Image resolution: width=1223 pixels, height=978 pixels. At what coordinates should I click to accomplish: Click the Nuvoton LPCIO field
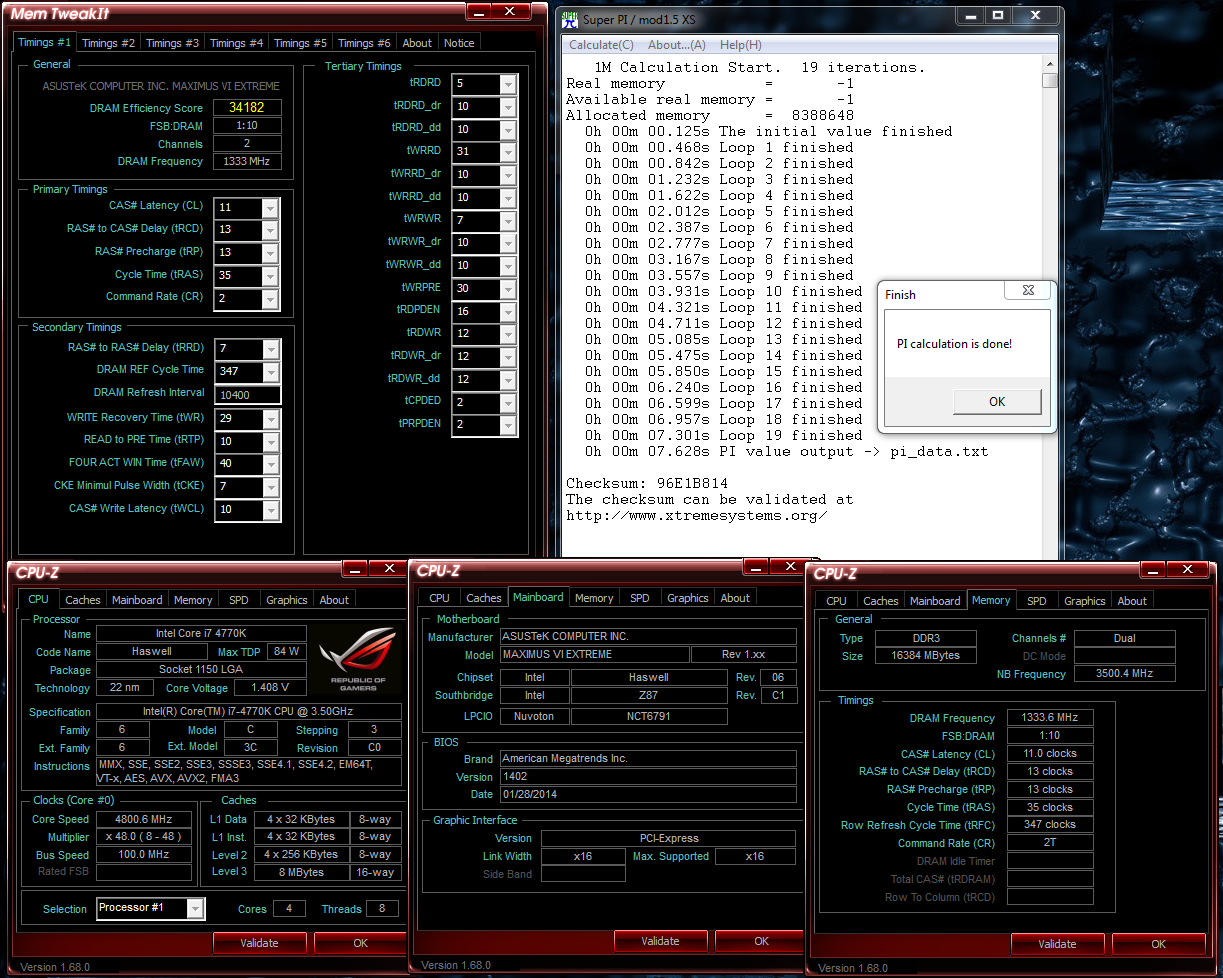534,716
